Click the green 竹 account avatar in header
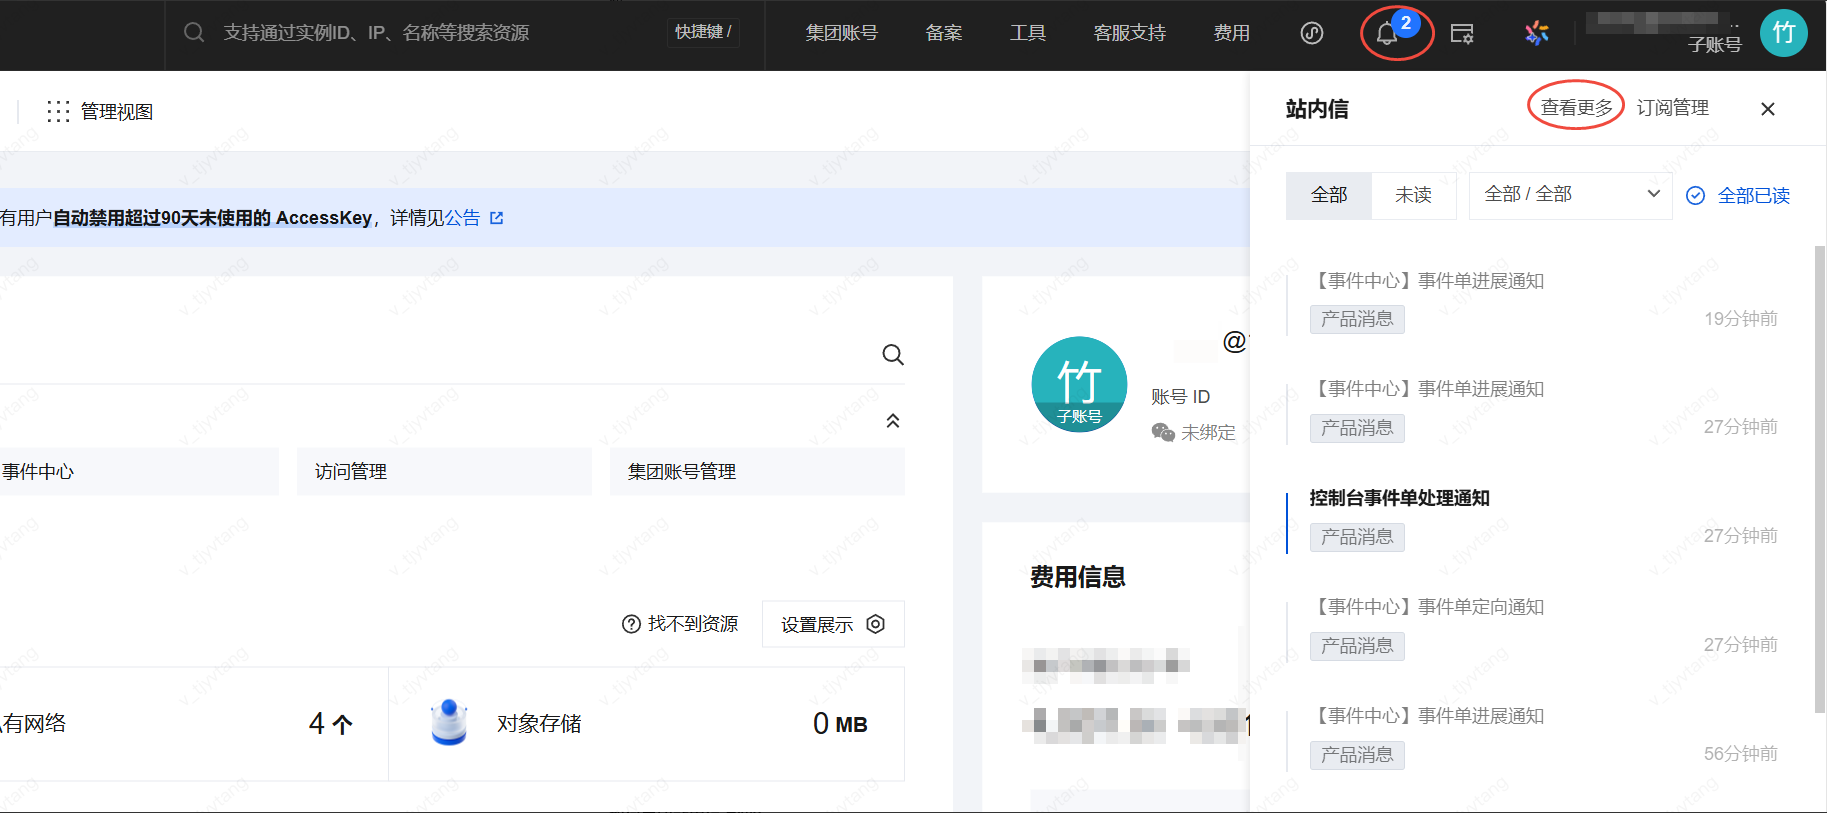This screenshot has height=813, width=1827. click(1783, 33)
